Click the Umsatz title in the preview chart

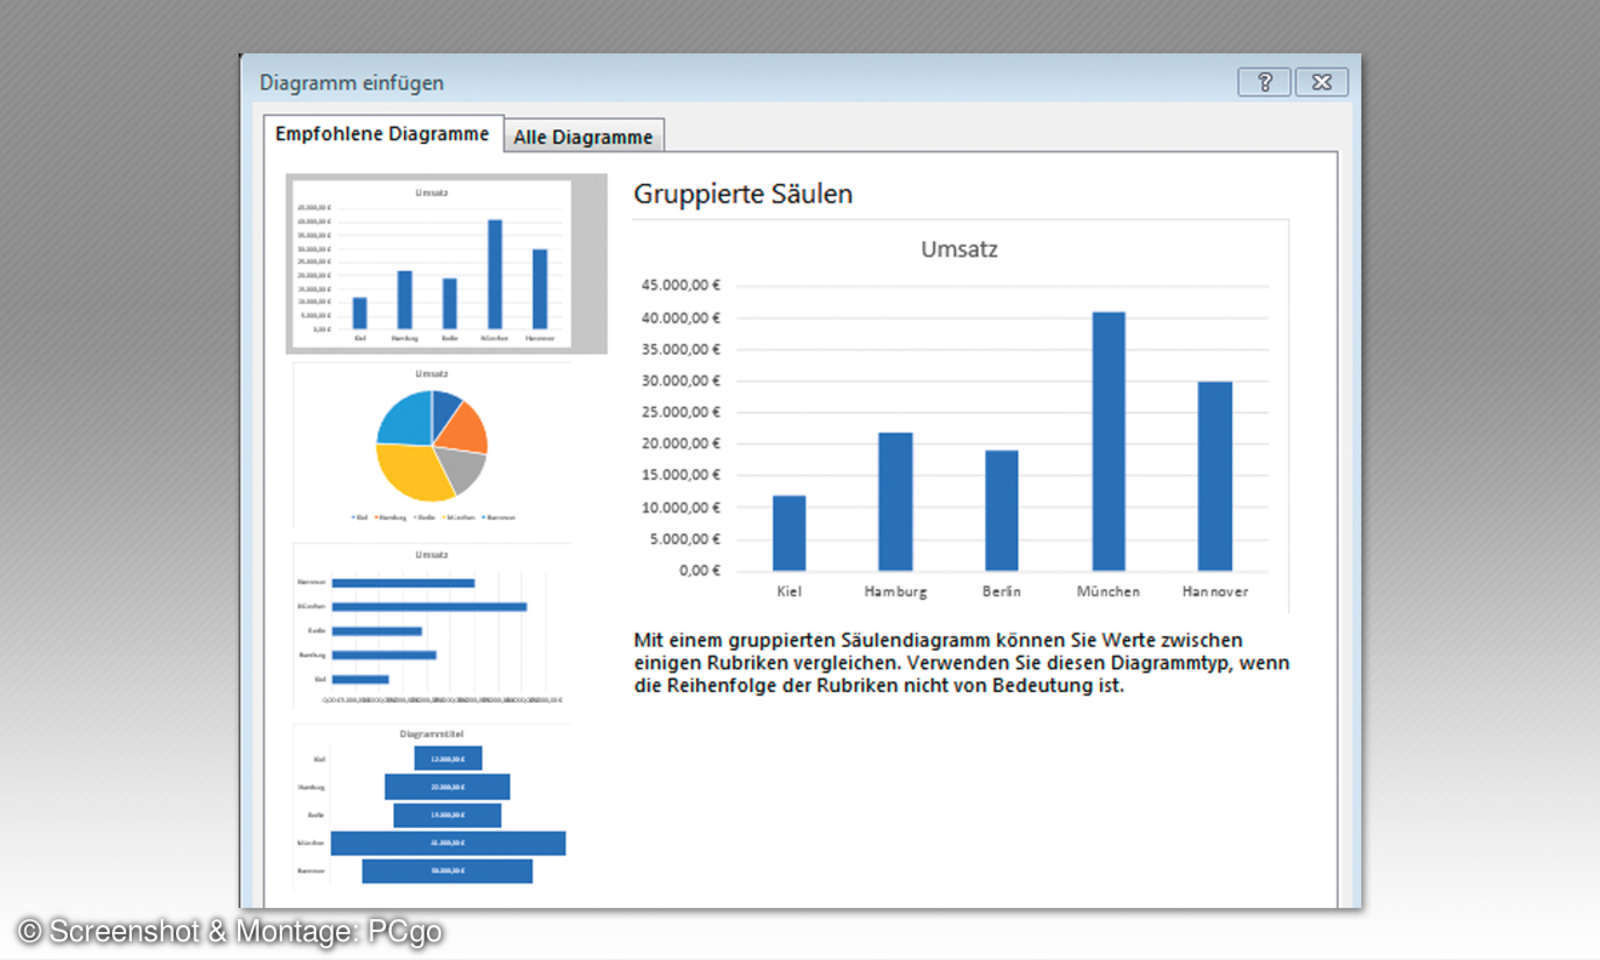click(x=958, y=250)
